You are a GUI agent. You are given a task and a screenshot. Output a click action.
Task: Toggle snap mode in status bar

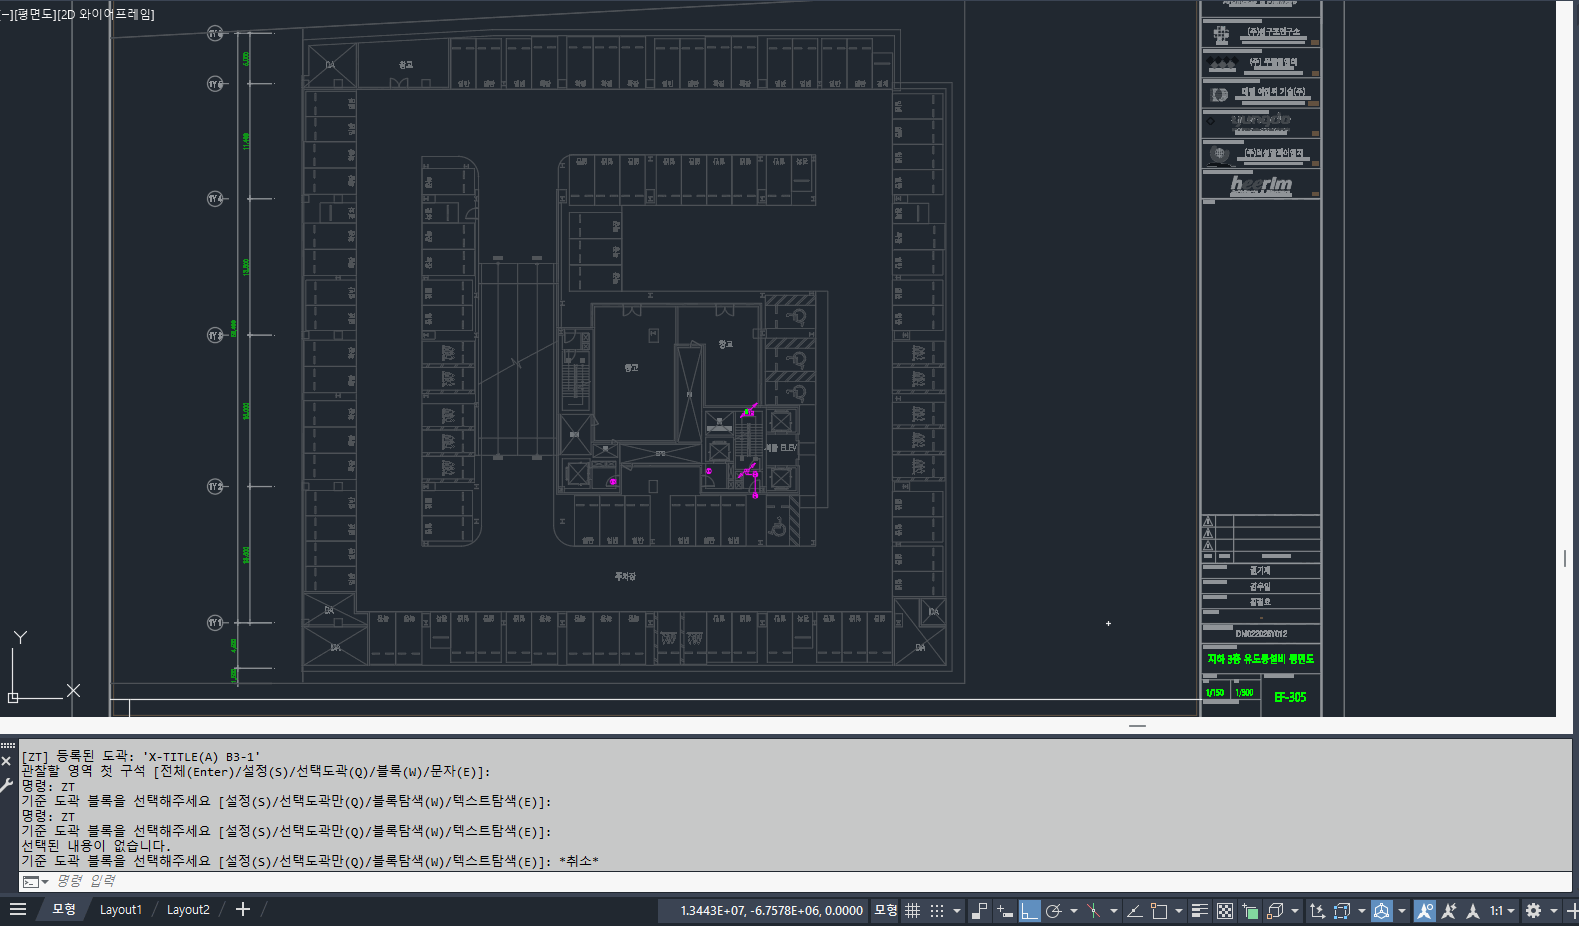(937, 911)
